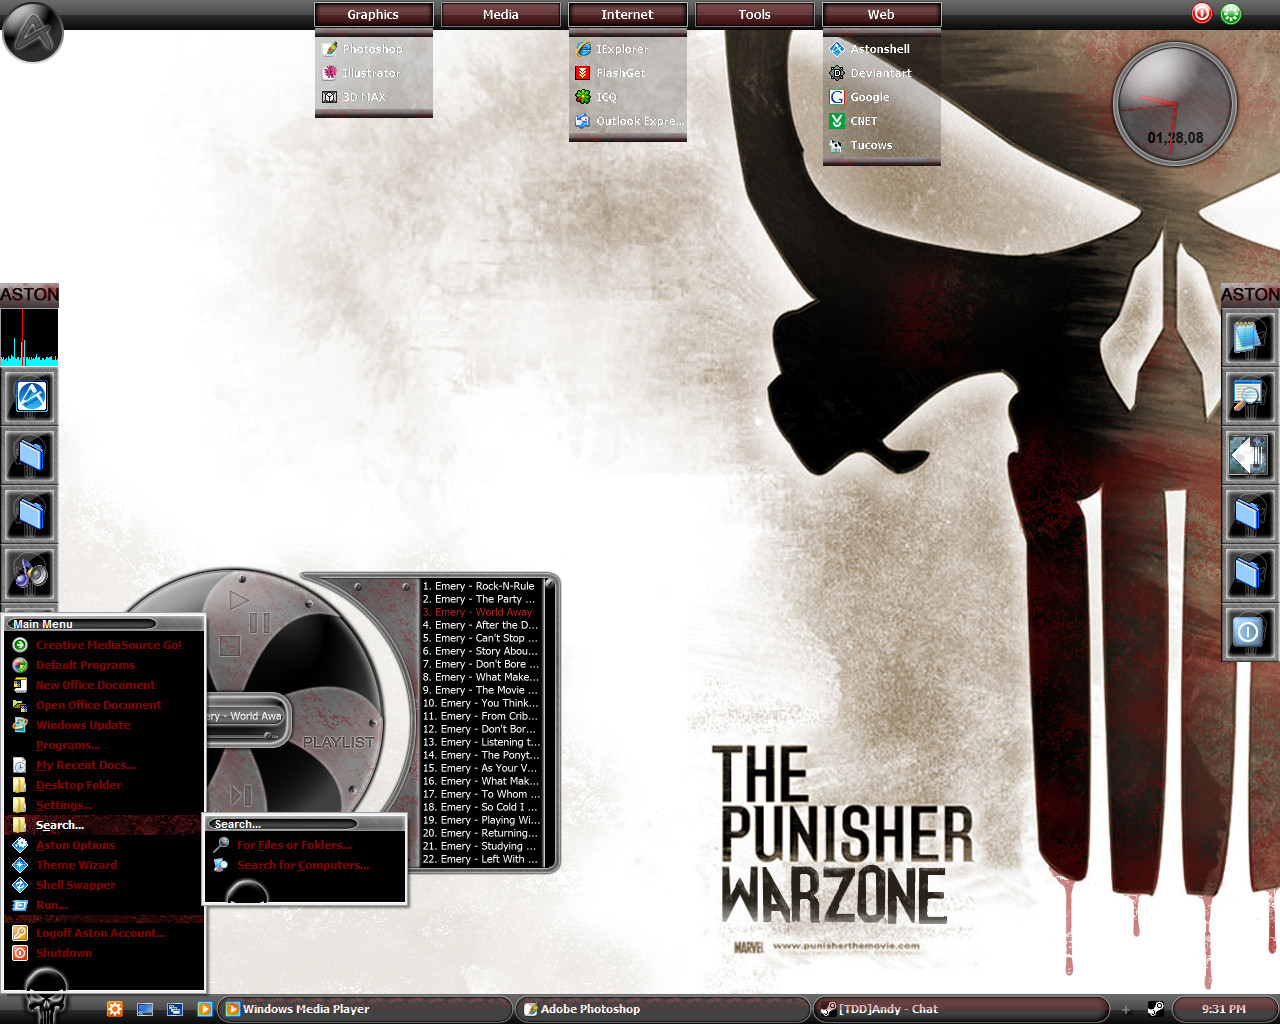Open the magnifier search icon in right sidebar
The width and height of the screenshot is (1280, 1024).
pyautogui.click(x=1249, y=397)
